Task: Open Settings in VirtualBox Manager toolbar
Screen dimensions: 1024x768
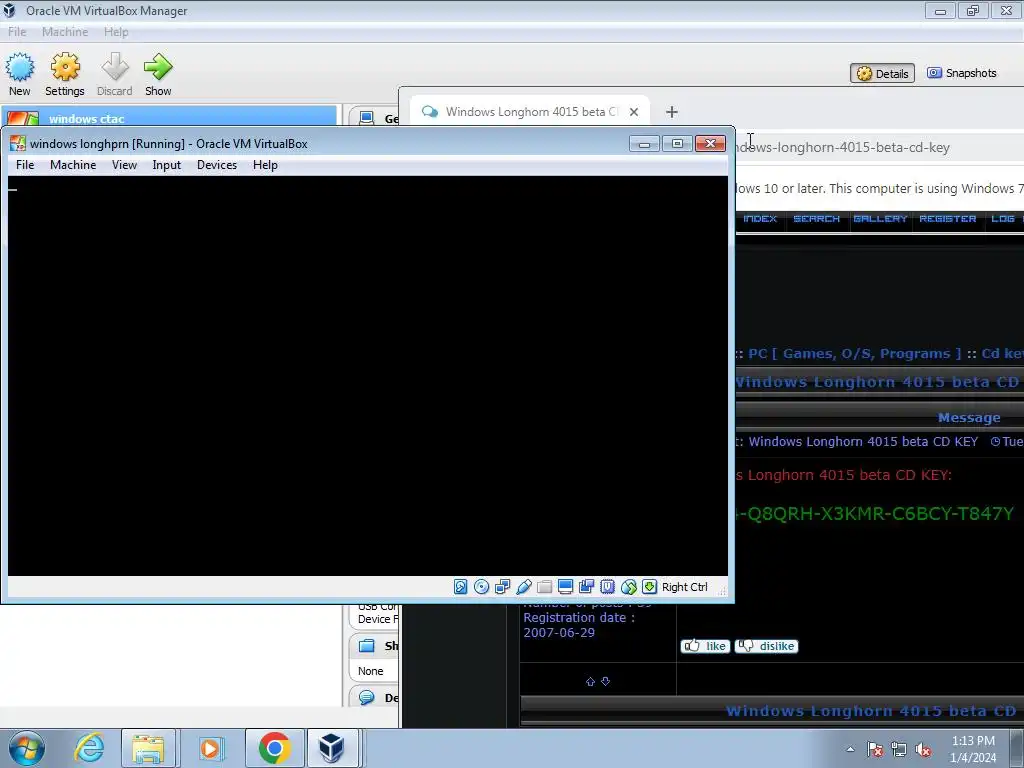Action: [65, 74]
